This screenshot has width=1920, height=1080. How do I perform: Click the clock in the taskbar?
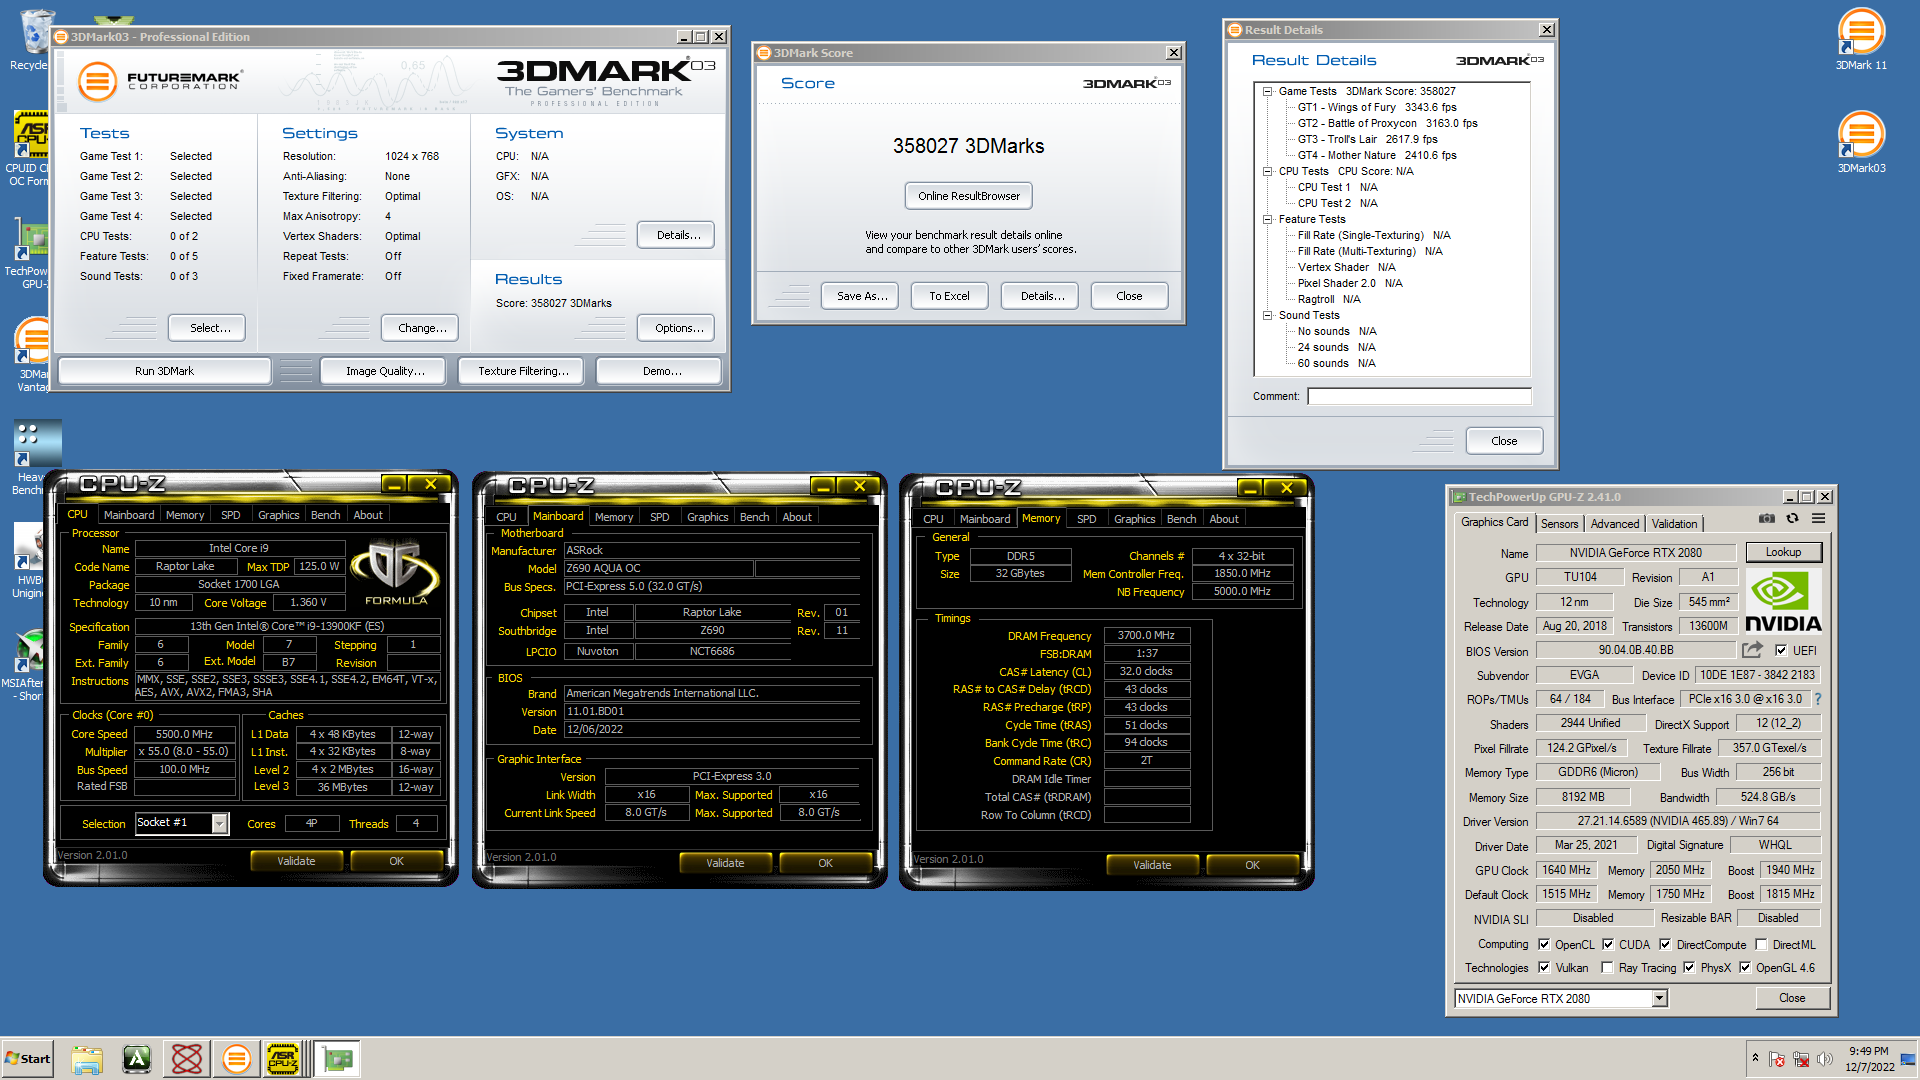coord(1869,1059)
